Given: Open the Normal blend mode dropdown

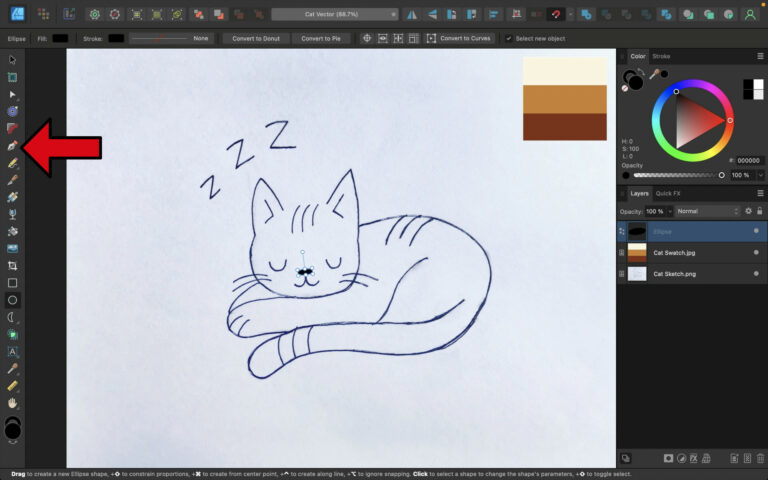Looking at the screenshot, I should pos(708,211).
